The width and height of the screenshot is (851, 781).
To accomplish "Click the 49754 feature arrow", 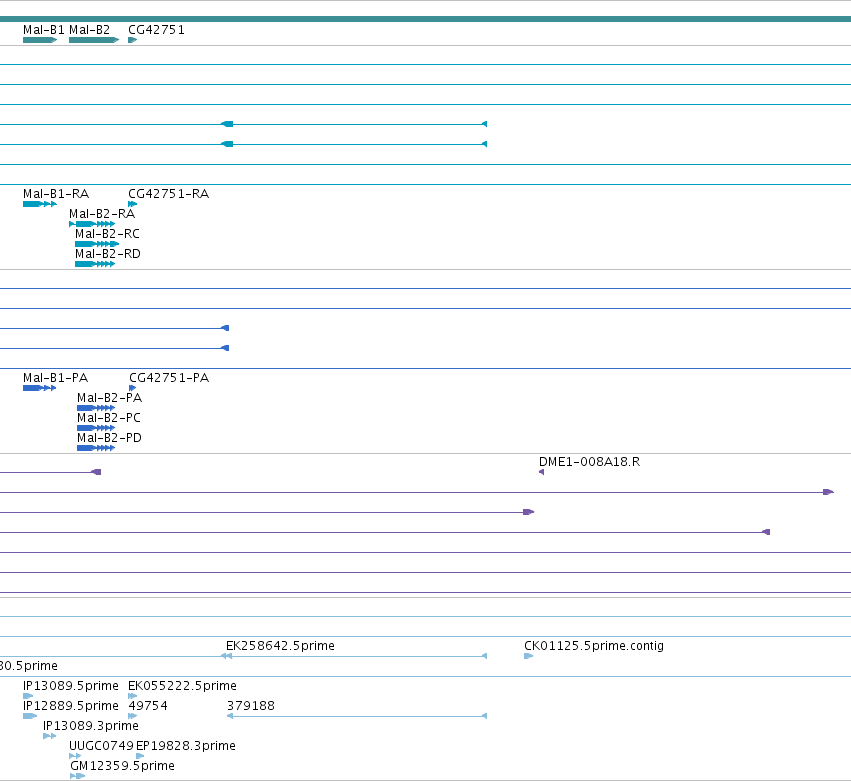I will (132, 716).
